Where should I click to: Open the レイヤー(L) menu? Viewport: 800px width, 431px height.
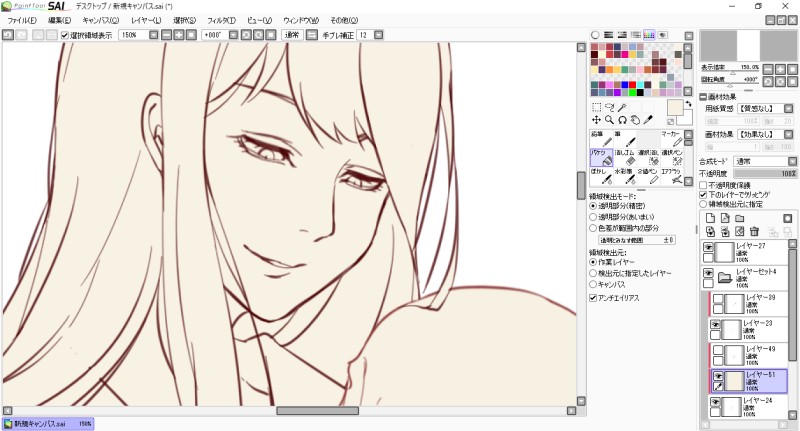click(x=146, y=20)
